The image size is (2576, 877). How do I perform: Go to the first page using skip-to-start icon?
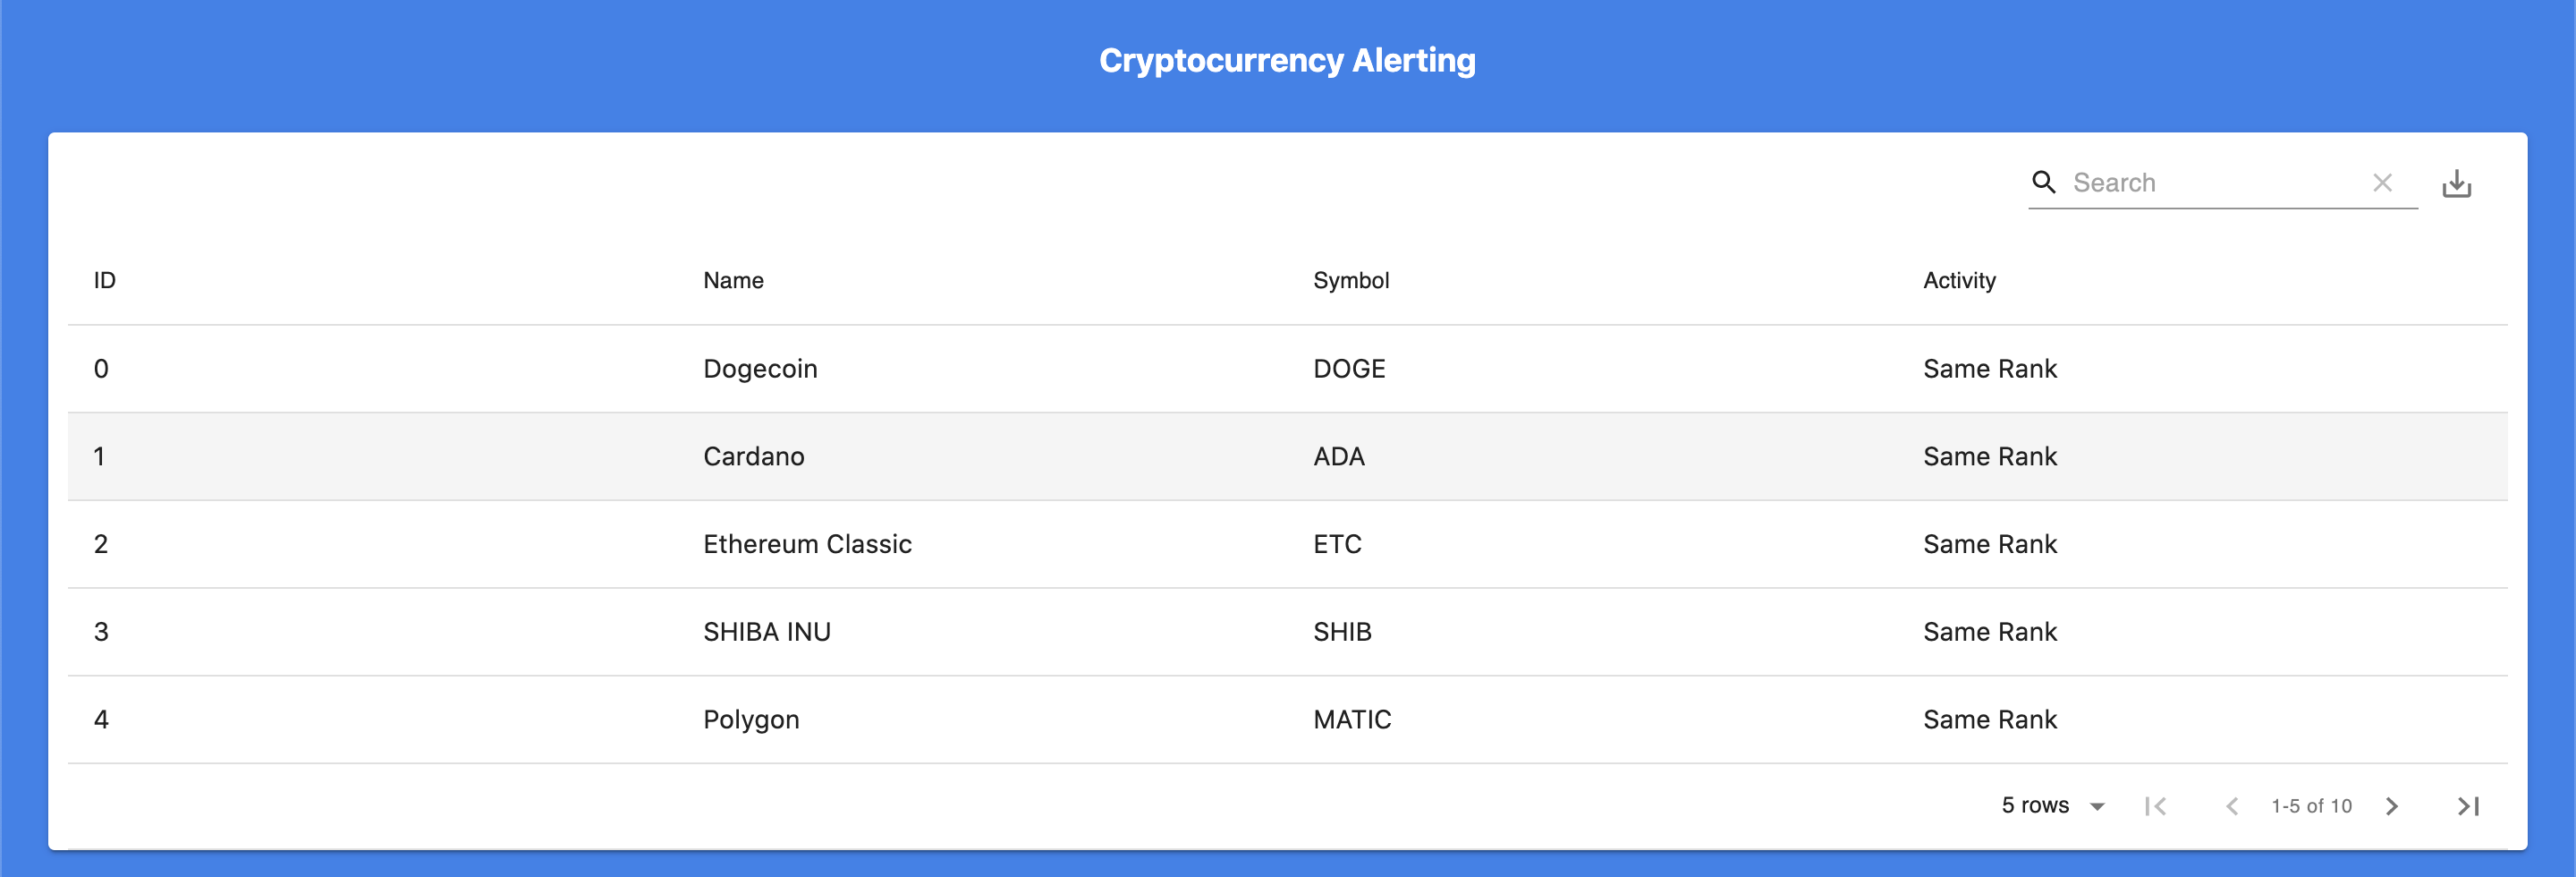(x=2156, y=806)
